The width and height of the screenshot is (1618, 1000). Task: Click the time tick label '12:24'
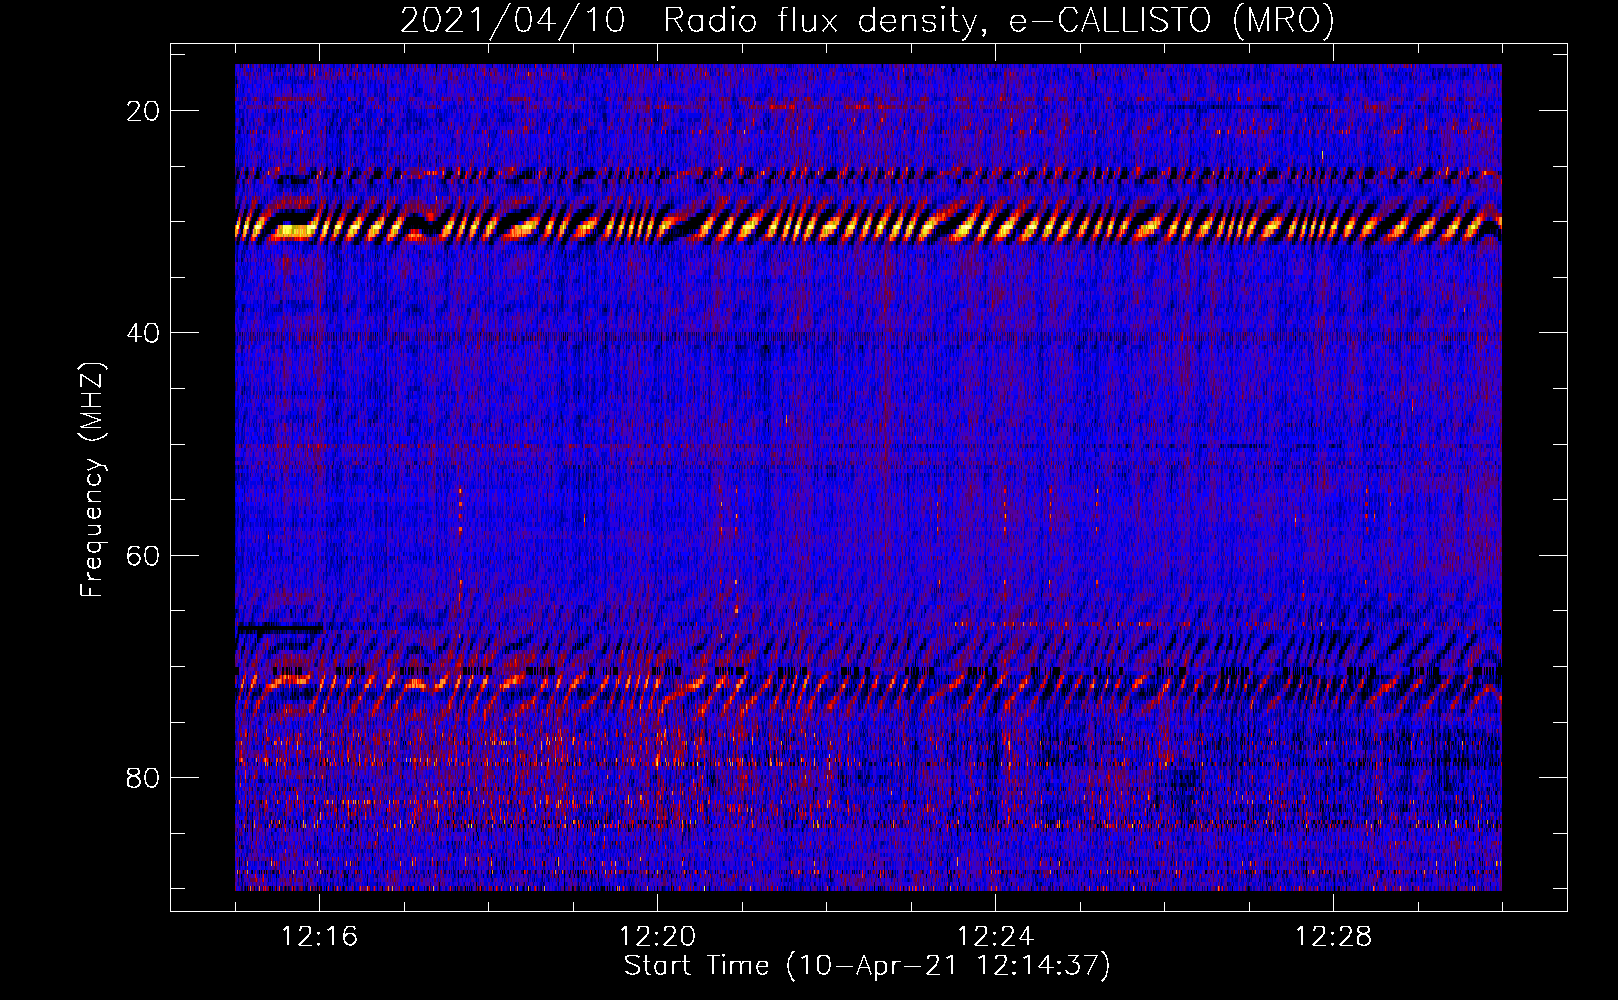pos(995,936)
